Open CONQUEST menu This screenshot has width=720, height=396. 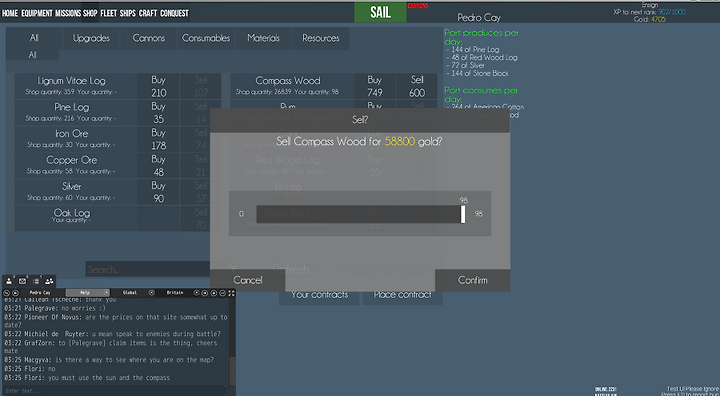[174, 13]
